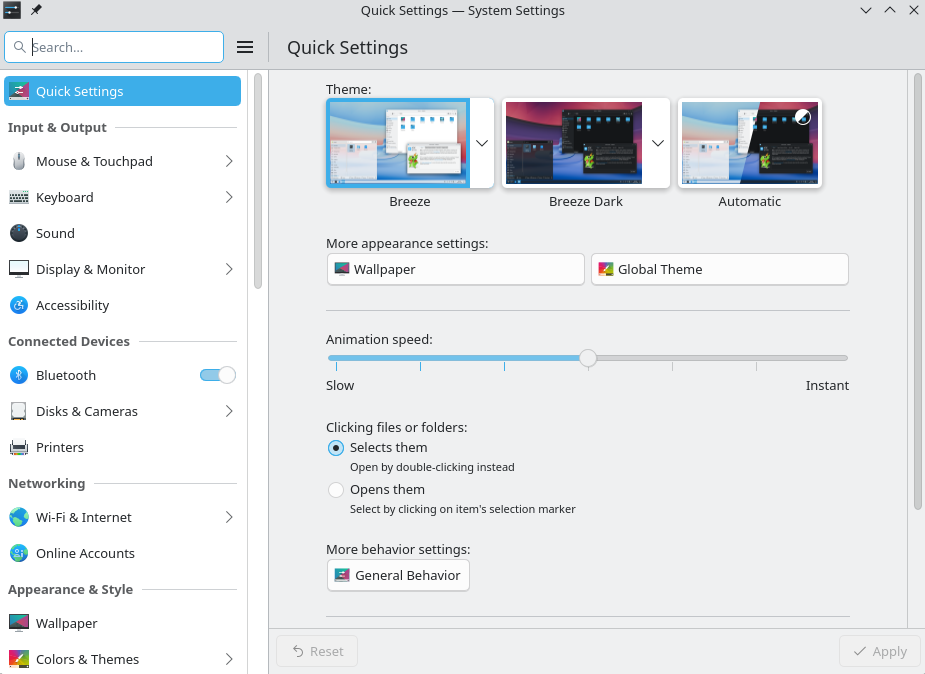Click the 'Appearance & Style' section header
Image resolution: width=925 pixels, height=674 pixels.
click(x=71, y=589)
